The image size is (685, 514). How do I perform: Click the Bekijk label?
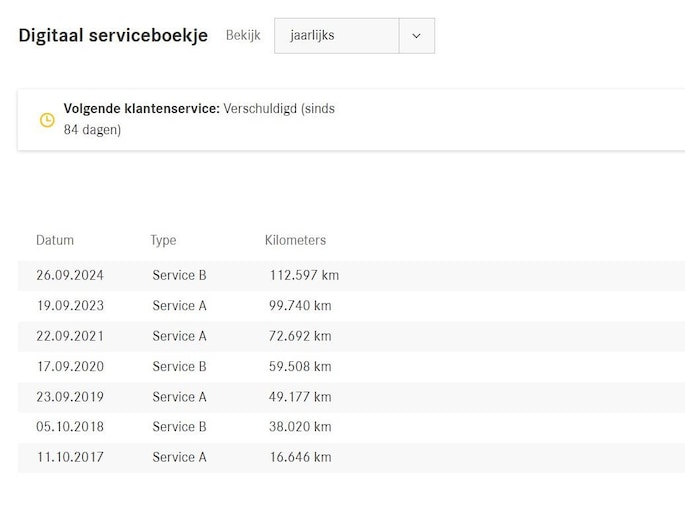(243, 35)
